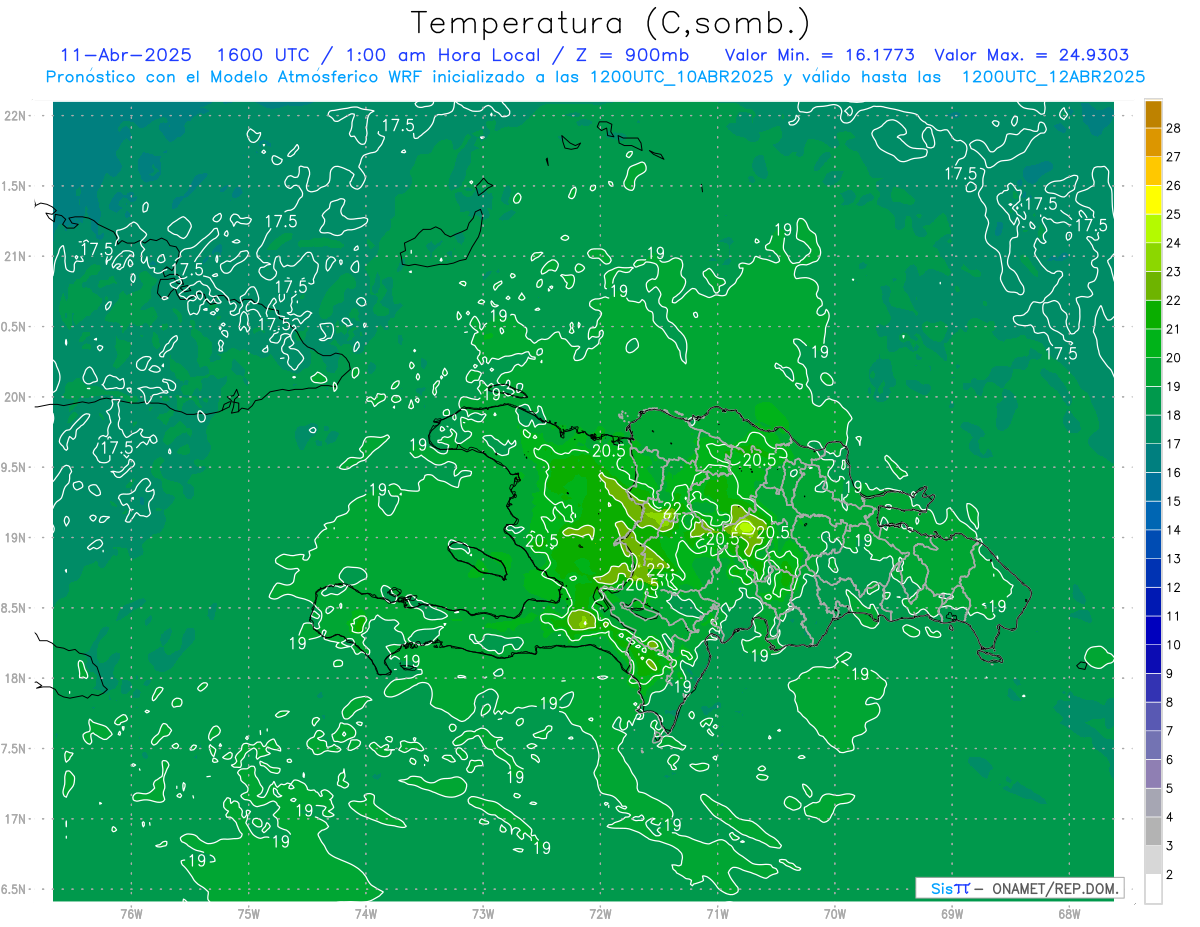Select the "1200UTC_10ABR2025" initialization time
The image size is (1200, 927).
point(681,77)
